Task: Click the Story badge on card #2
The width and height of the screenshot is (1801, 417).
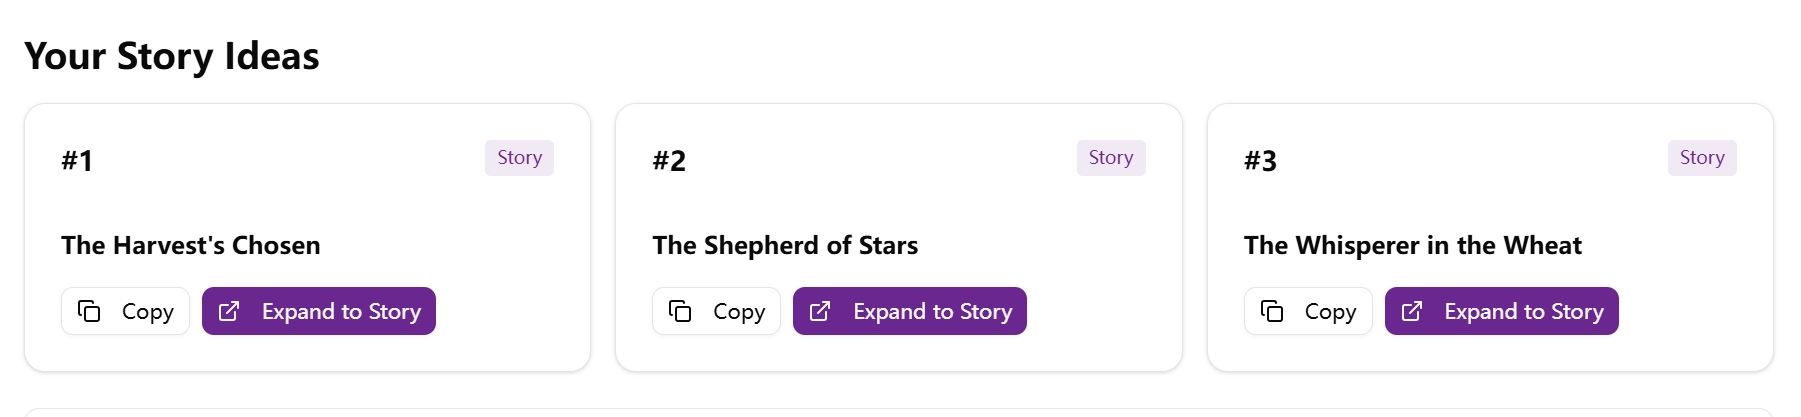Action: [1110, 158]
